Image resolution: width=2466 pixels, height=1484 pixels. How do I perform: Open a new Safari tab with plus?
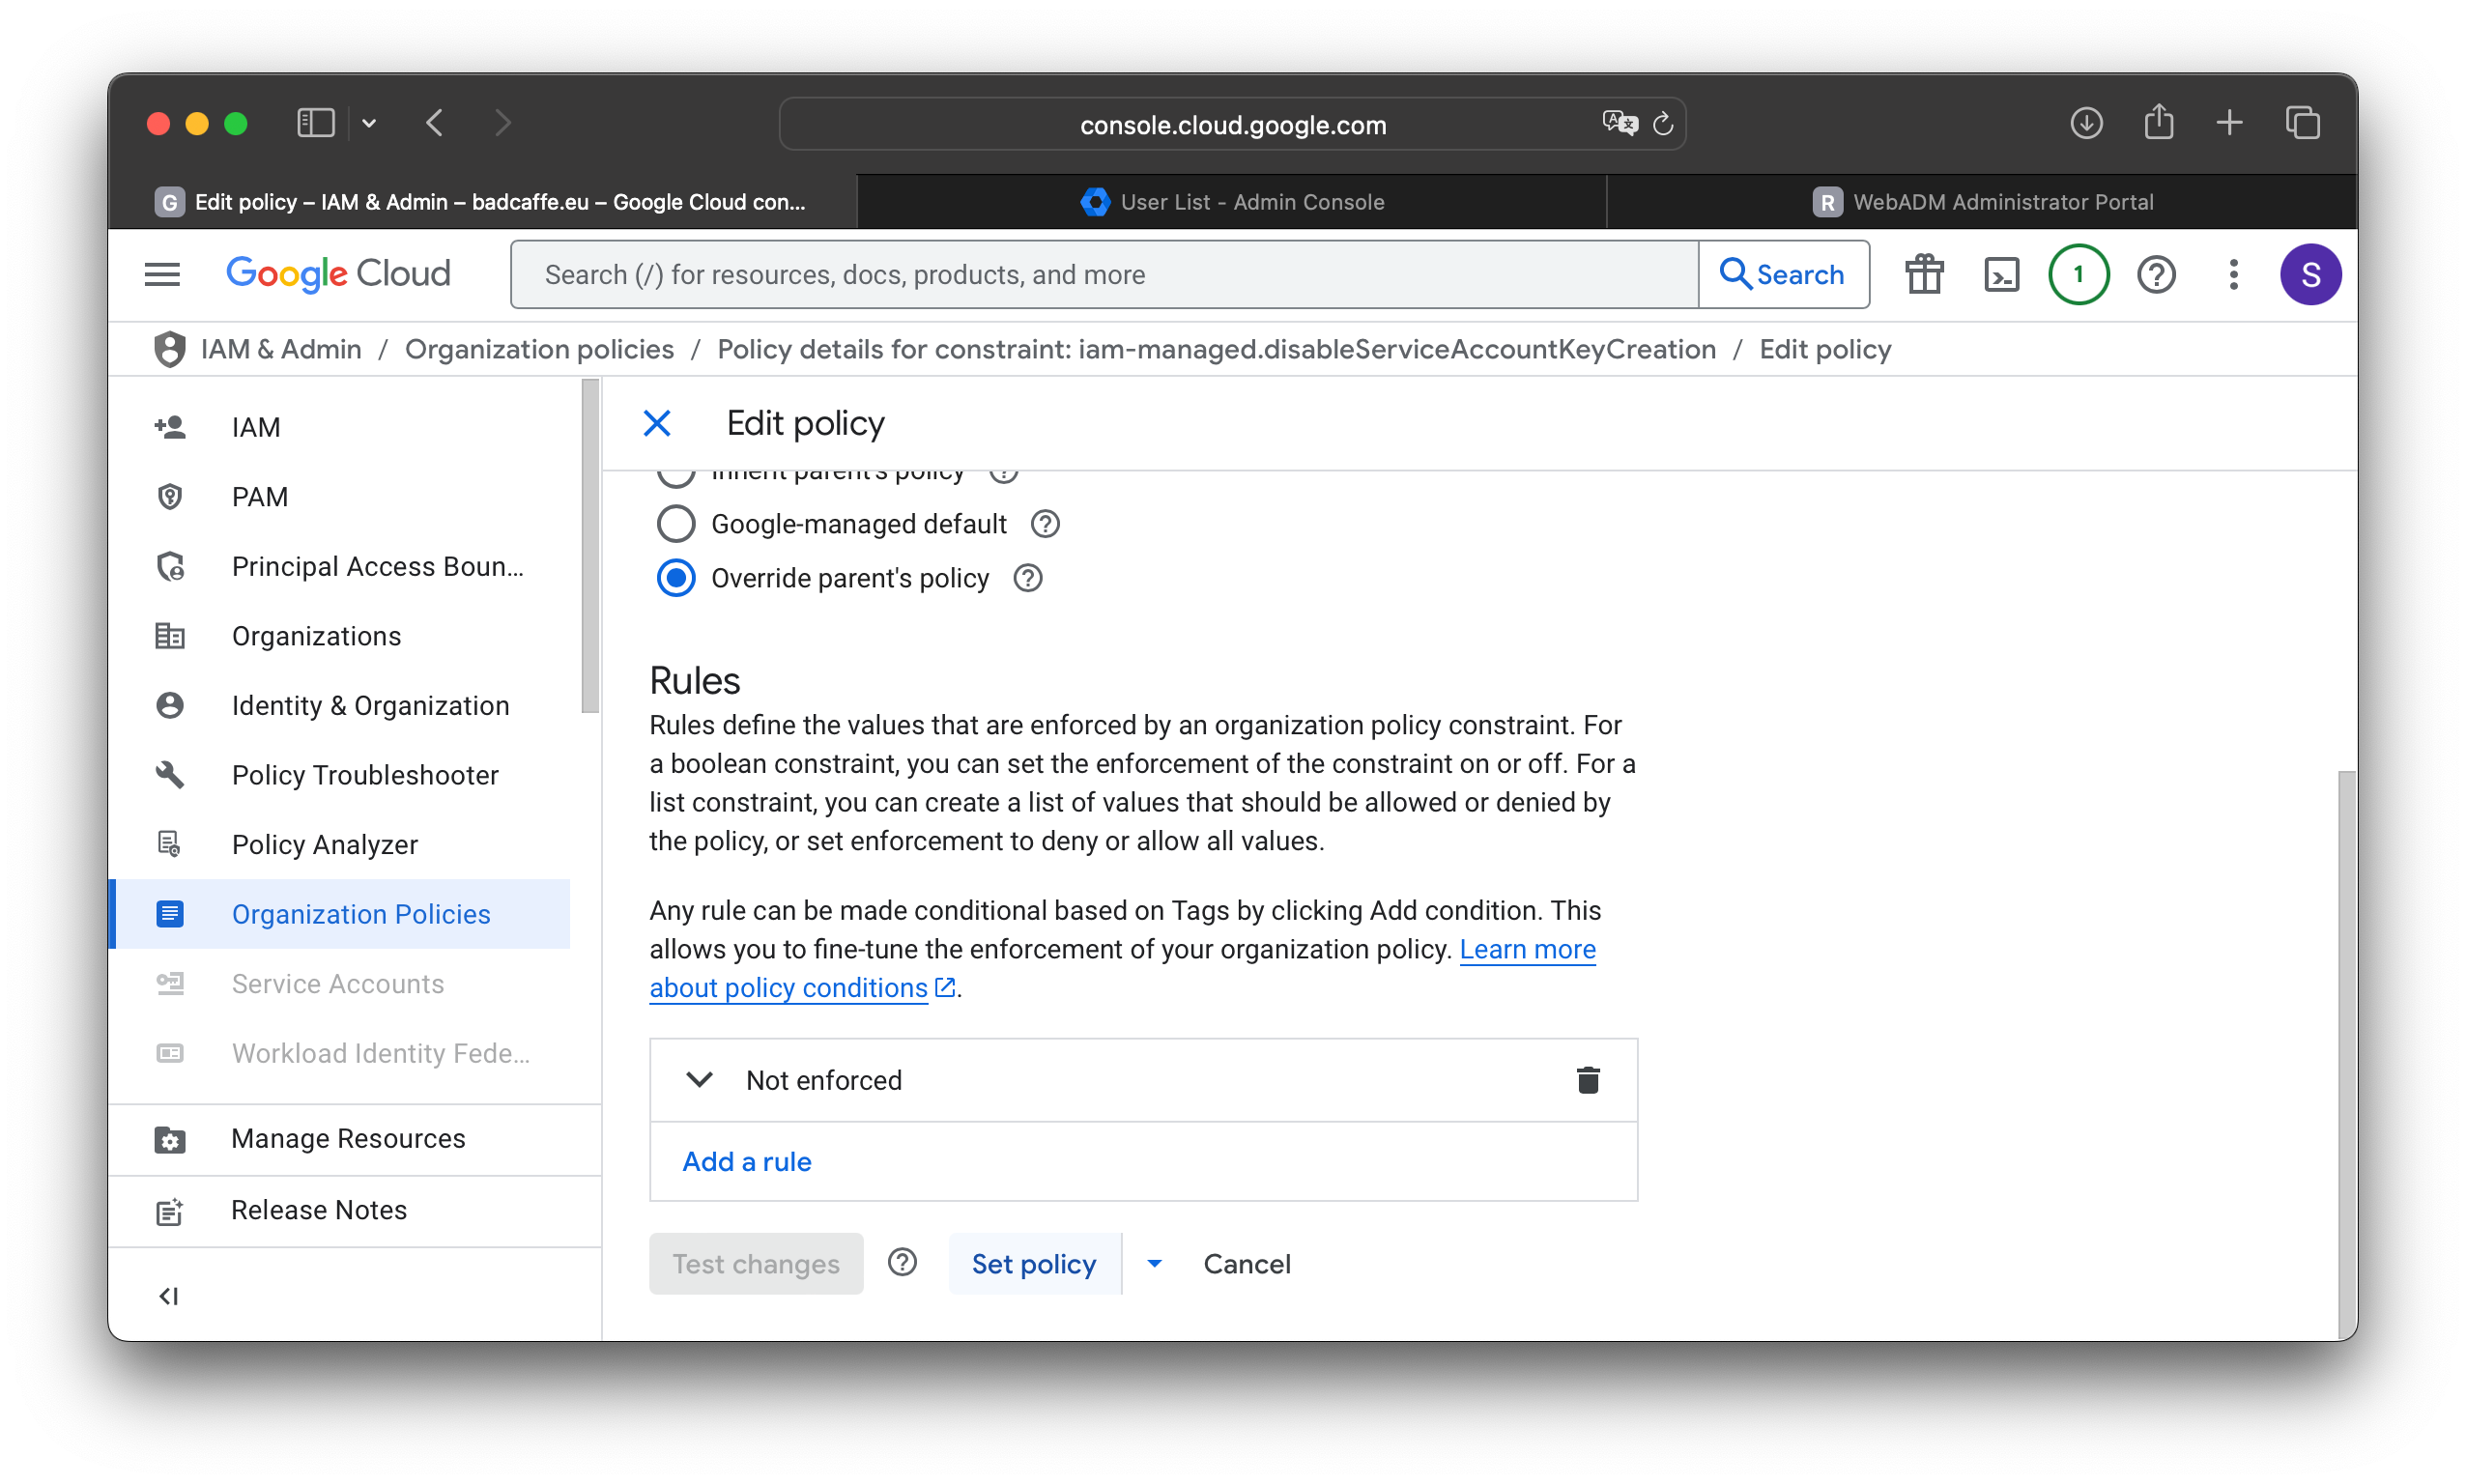(2229, 124)
